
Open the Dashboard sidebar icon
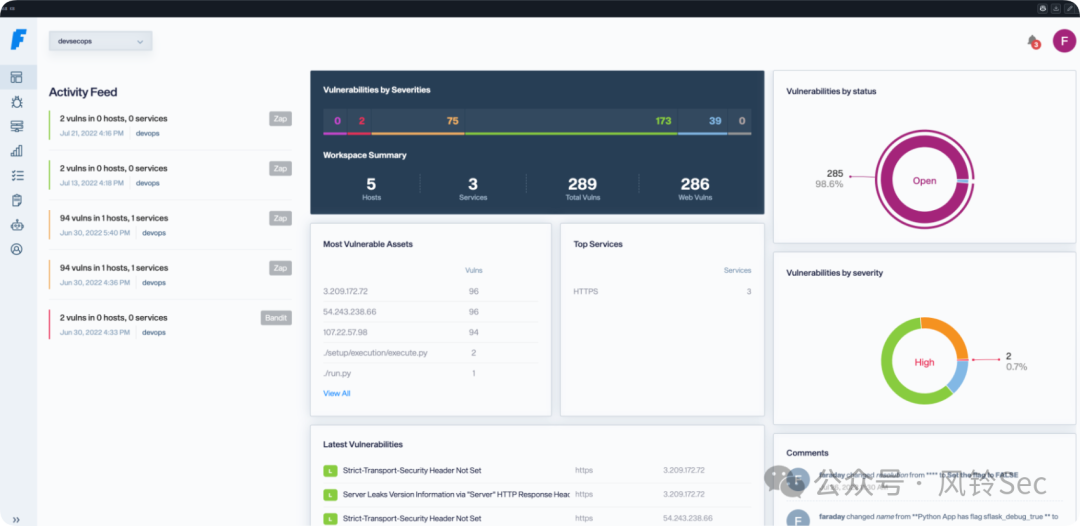[17, 77]
